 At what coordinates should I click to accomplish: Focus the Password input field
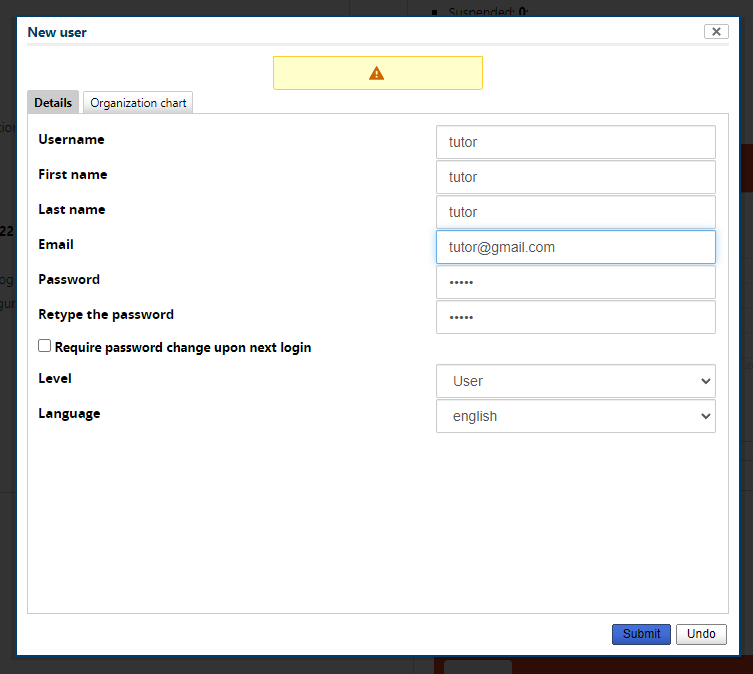click(576, 282)
